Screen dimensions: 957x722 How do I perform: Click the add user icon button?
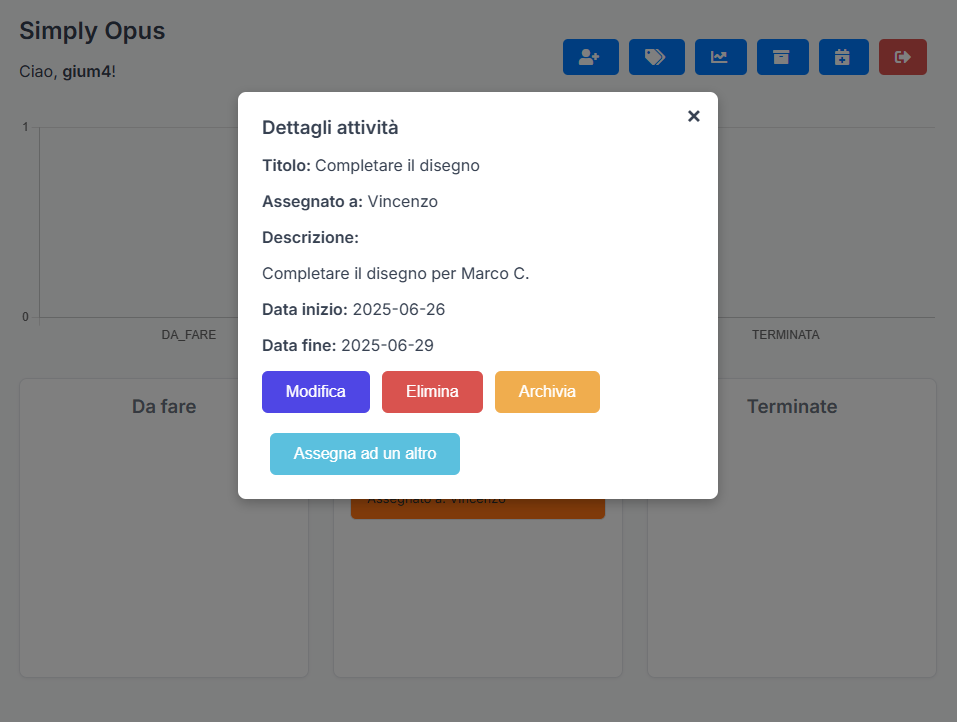coord(590,57)
